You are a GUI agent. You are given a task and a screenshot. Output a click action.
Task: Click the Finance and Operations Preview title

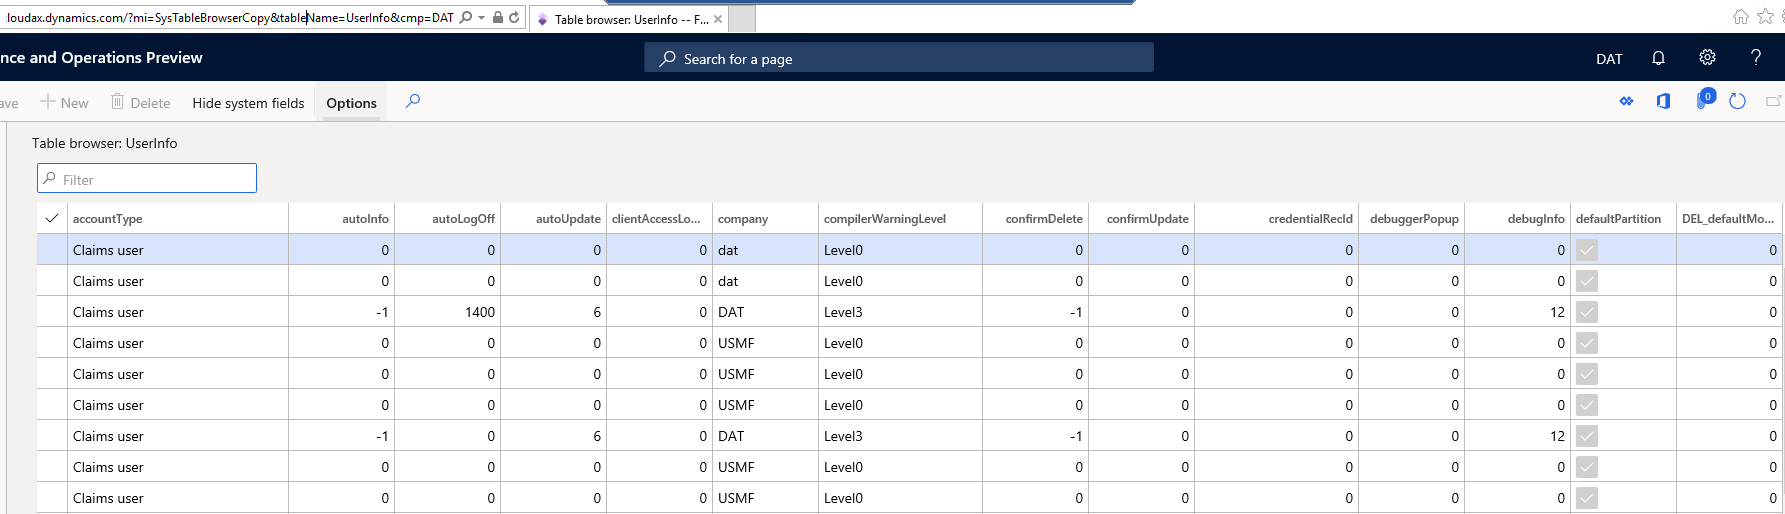pyautogui.click(x=101, y=58)
